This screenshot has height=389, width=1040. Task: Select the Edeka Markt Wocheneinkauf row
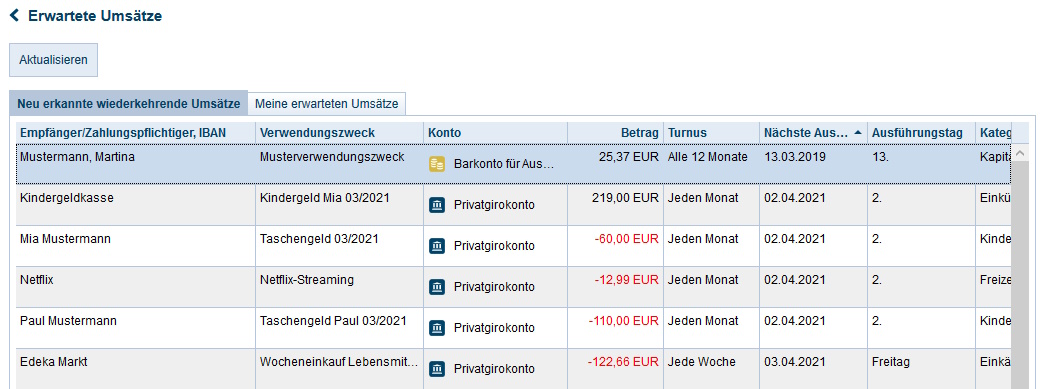click(x=513, y=369)
